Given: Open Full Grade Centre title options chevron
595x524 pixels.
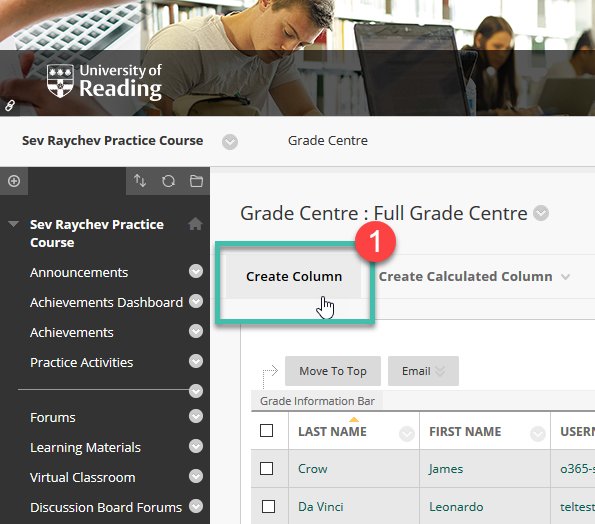Looking at the screenshot, I should 541,213.
